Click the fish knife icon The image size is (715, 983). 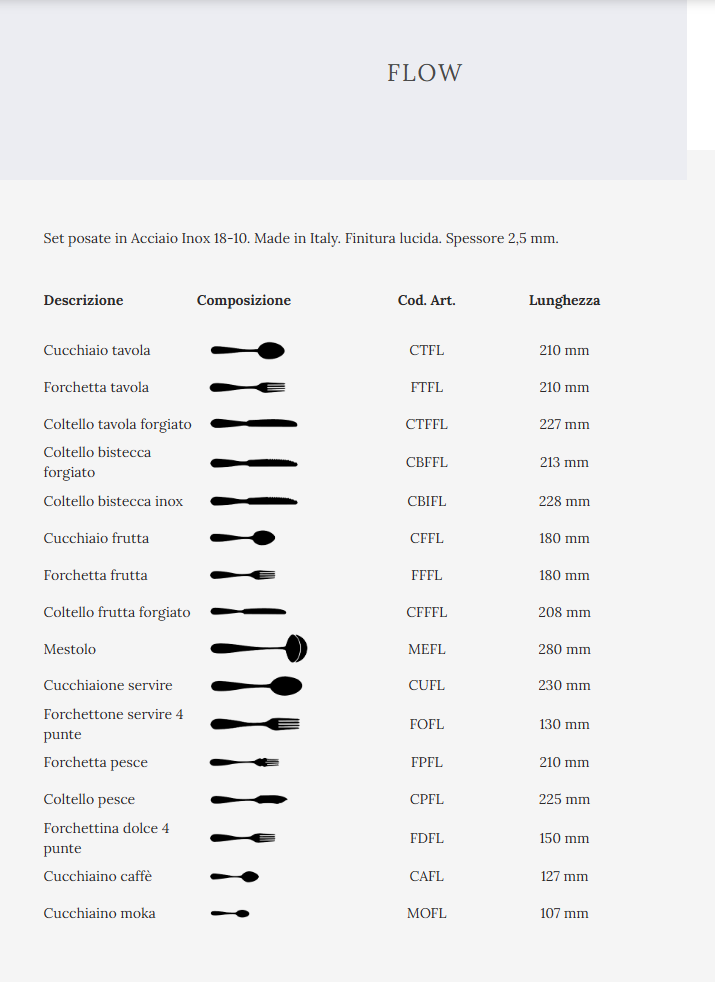click(x=248, y=799)
